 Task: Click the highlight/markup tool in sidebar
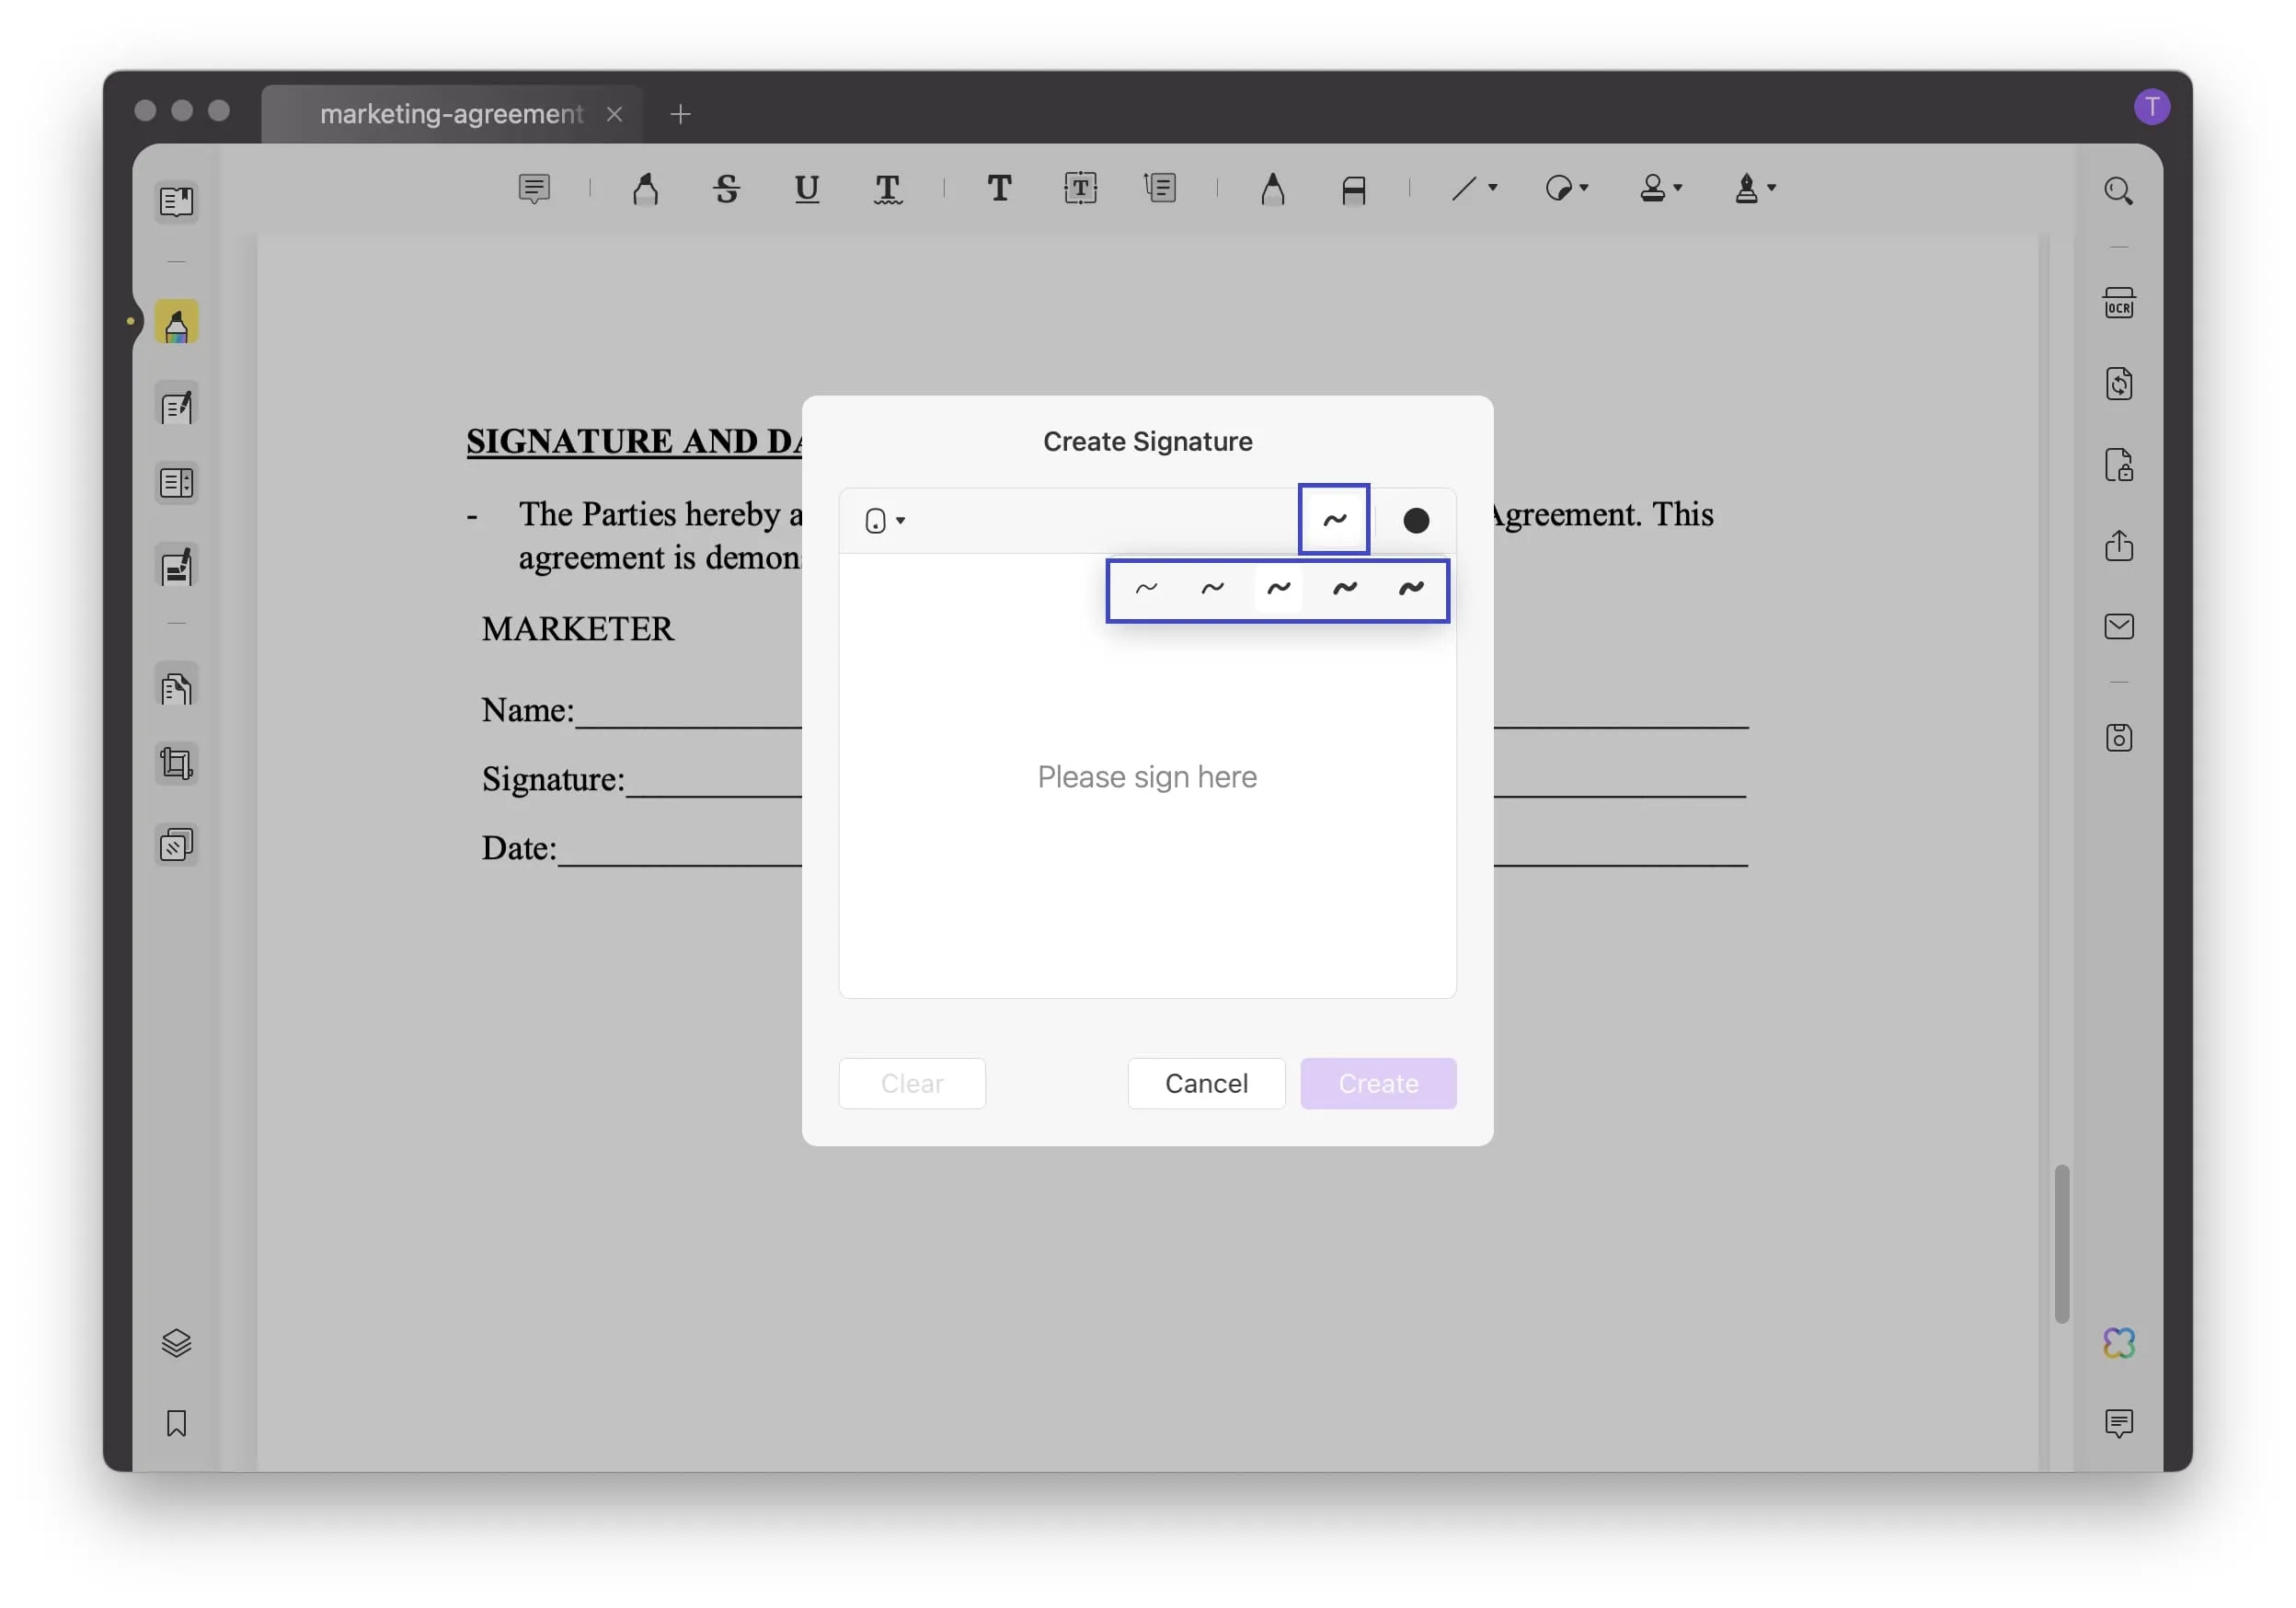point(175,323)
